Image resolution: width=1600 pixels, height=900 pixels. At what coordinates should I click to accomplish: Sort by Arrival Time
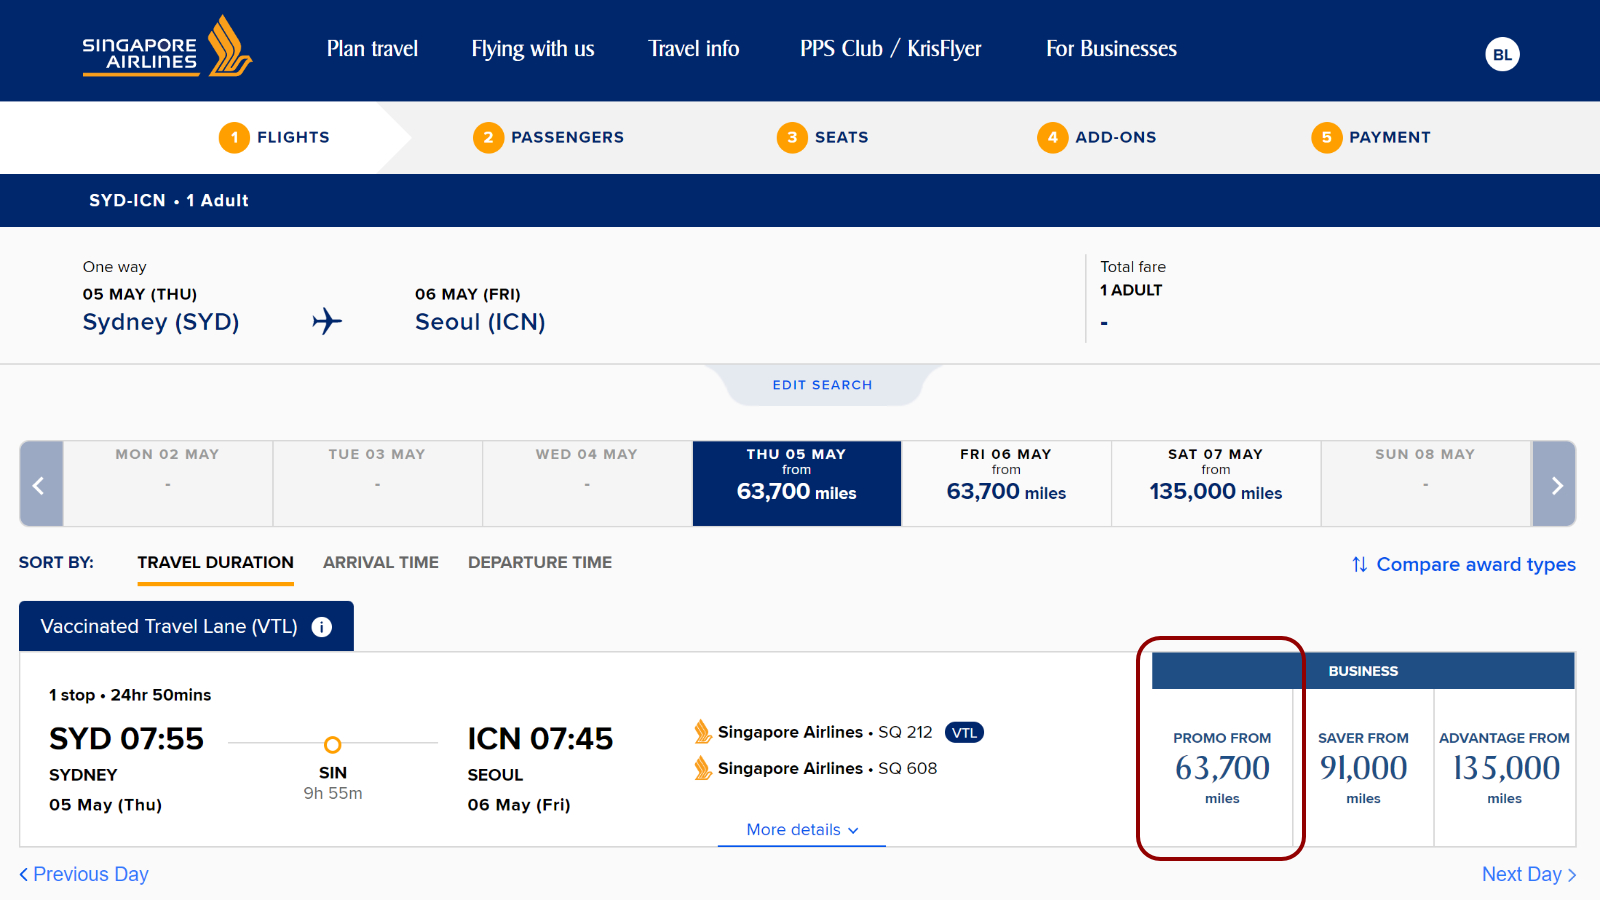(x=381, y=563)
